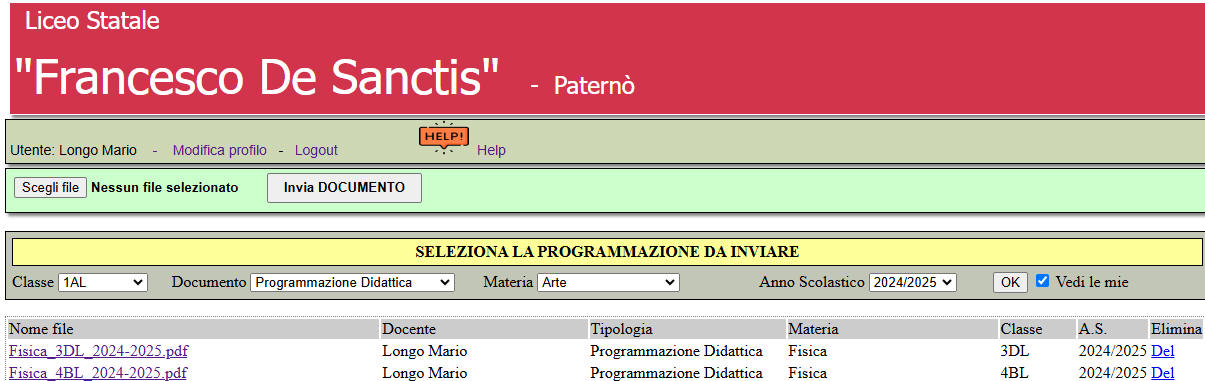Click the Utente: Longo Mario text

pyautogui.click(x=73, y=150)
